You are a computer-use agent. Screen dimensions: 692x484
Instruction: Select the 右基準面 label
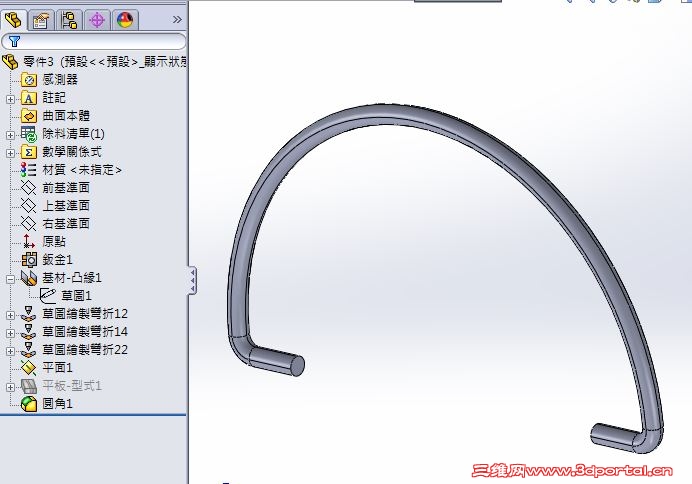tap(66, 224)
